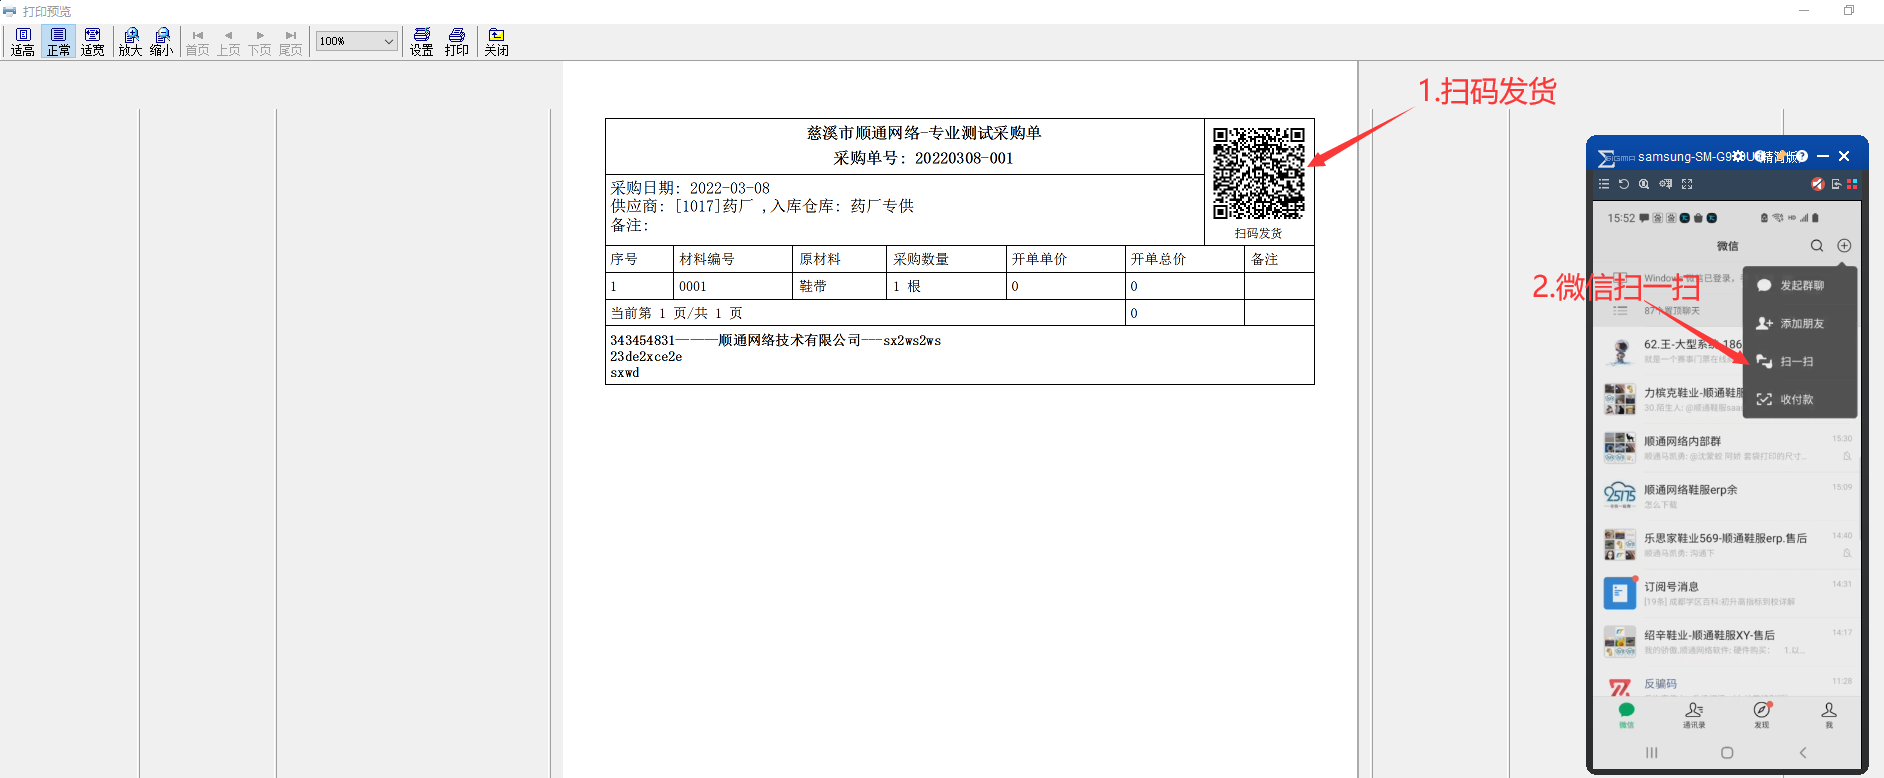Expand the 100% zoom level dropdown
Viewport: 1884px width, 778px height.
pyautogui.click(x=388, y=41)
